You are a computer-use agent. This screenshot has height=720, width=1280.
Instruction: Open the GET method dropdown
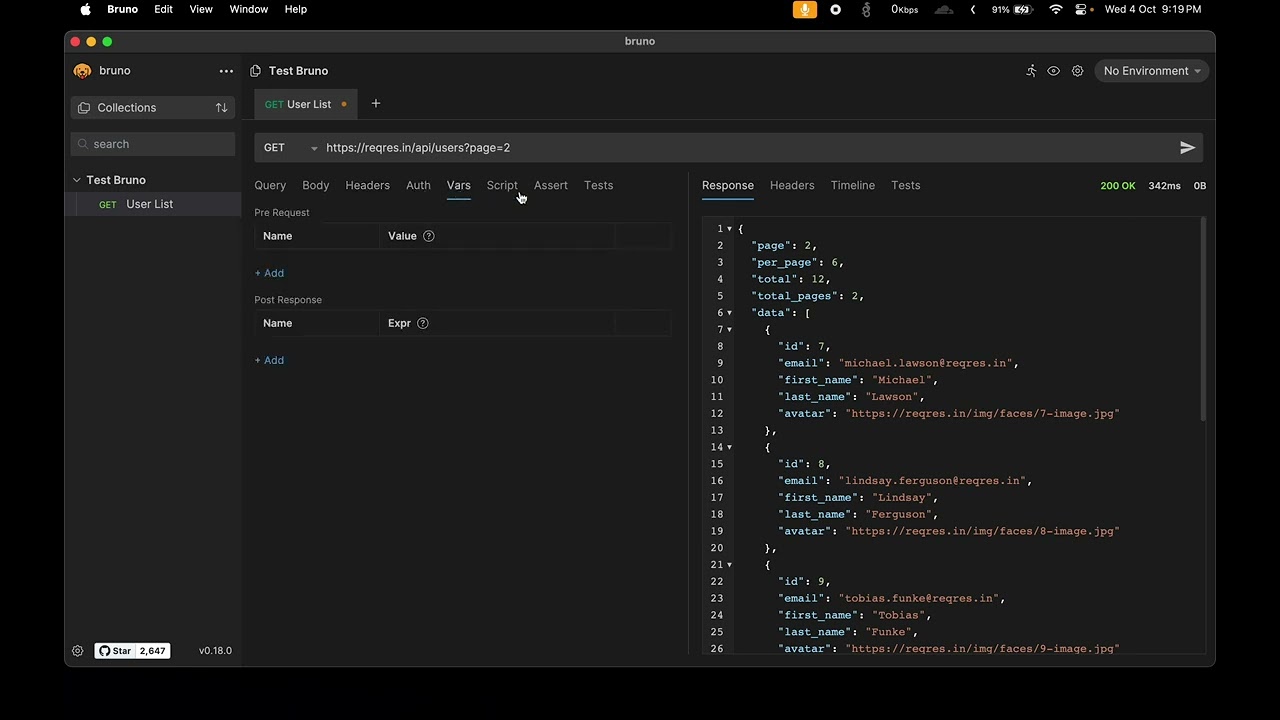click(x=290, y=148)
